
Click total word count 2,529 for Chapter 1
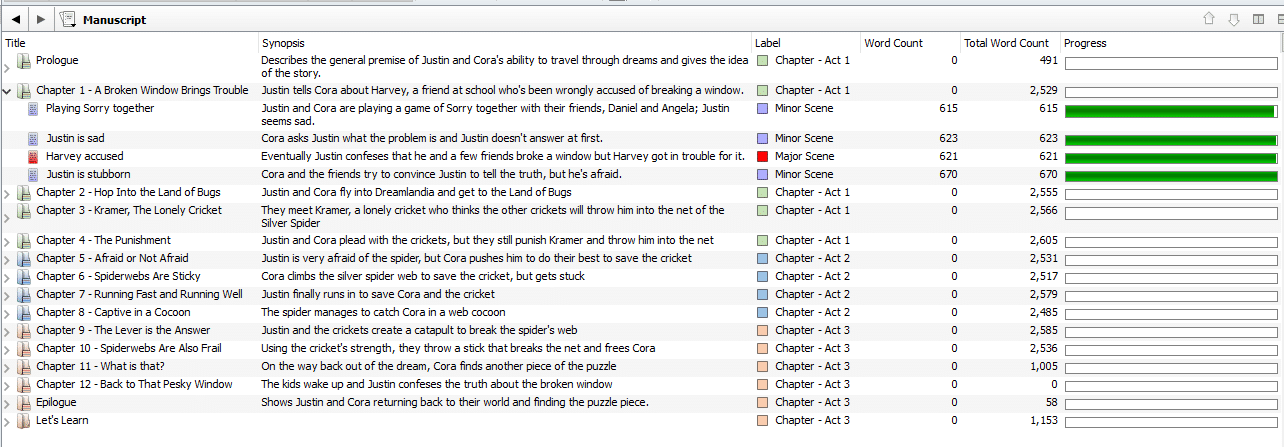1043,91
